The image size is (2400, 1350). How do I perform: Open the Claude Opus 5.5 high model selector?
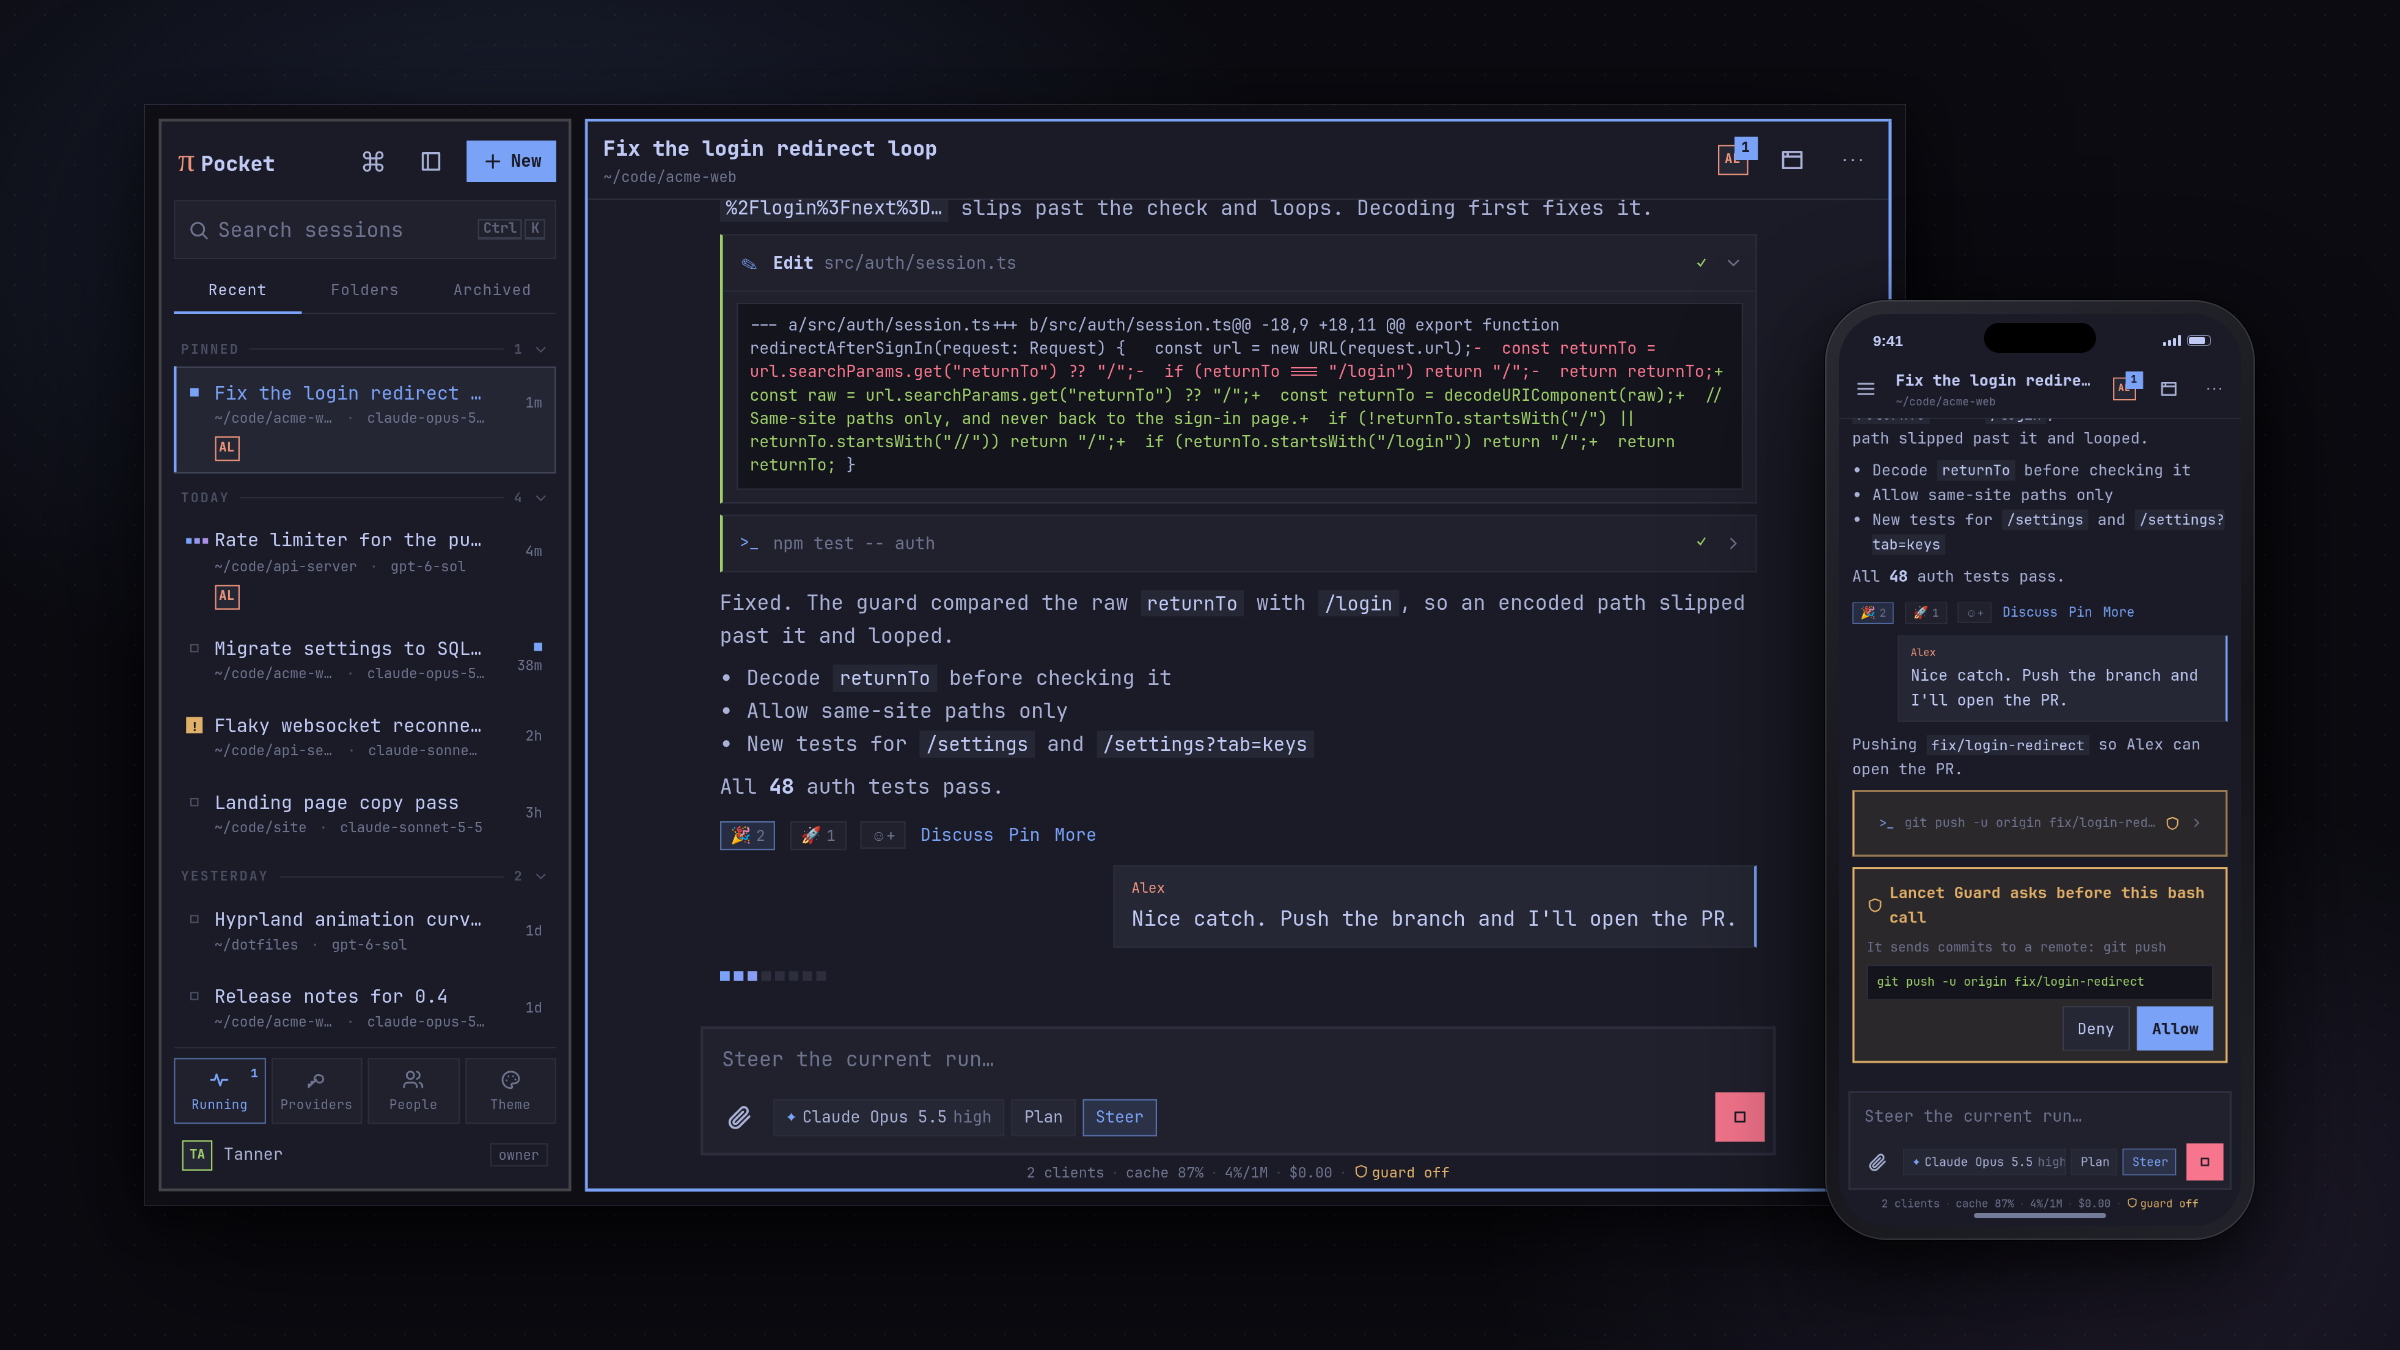(x=888, y=1117)
